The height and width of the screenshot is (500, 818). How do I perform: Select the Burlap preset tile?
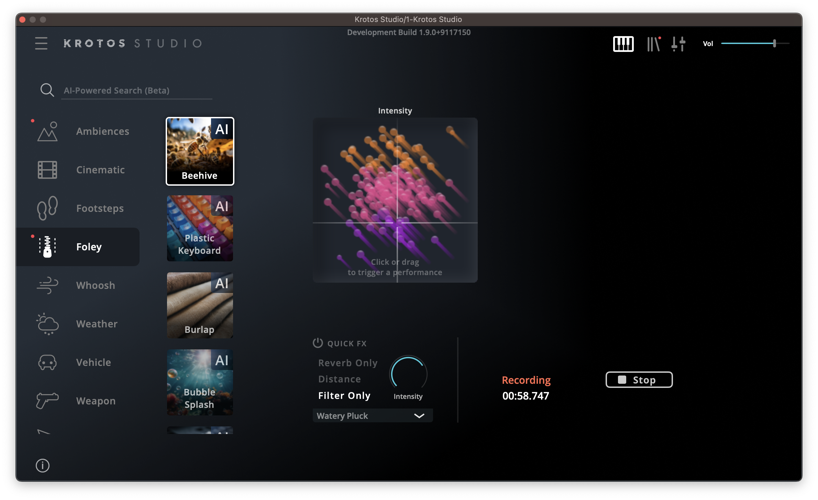click(x=200, y=305)
